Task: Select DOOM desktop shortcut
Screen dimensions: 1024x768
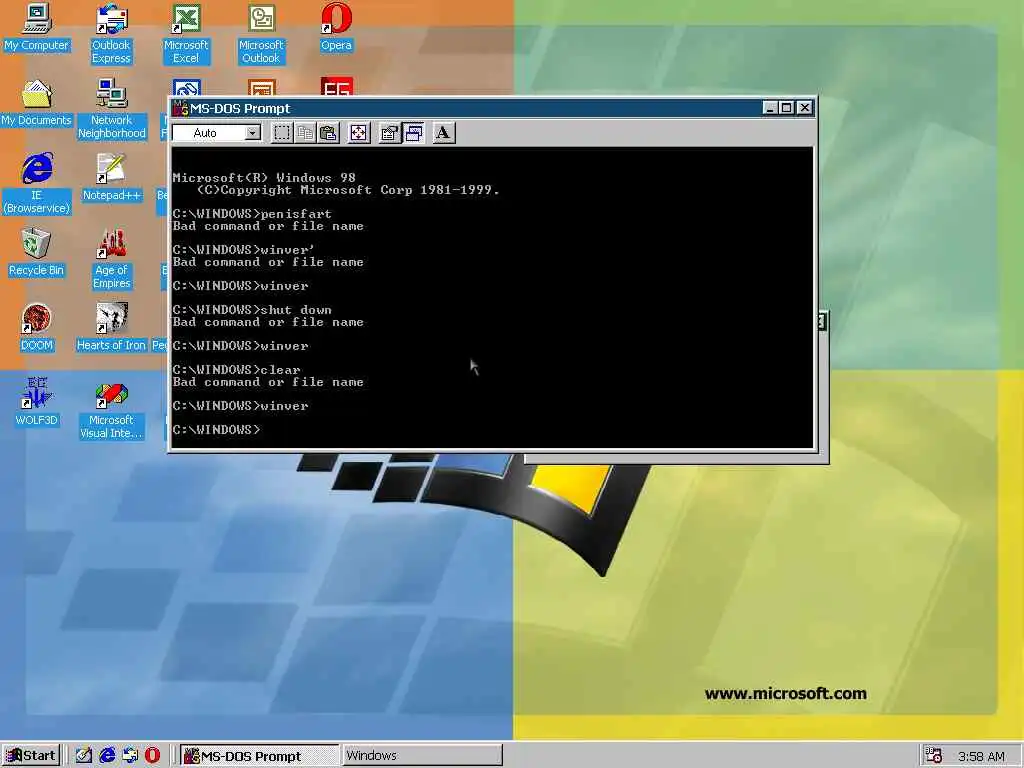Action: coord(37,328)
